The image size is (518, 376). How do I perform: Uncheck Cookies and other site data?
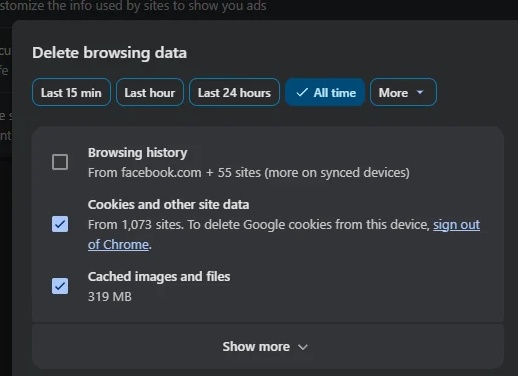pyautogui.click(x=60, y=224)
